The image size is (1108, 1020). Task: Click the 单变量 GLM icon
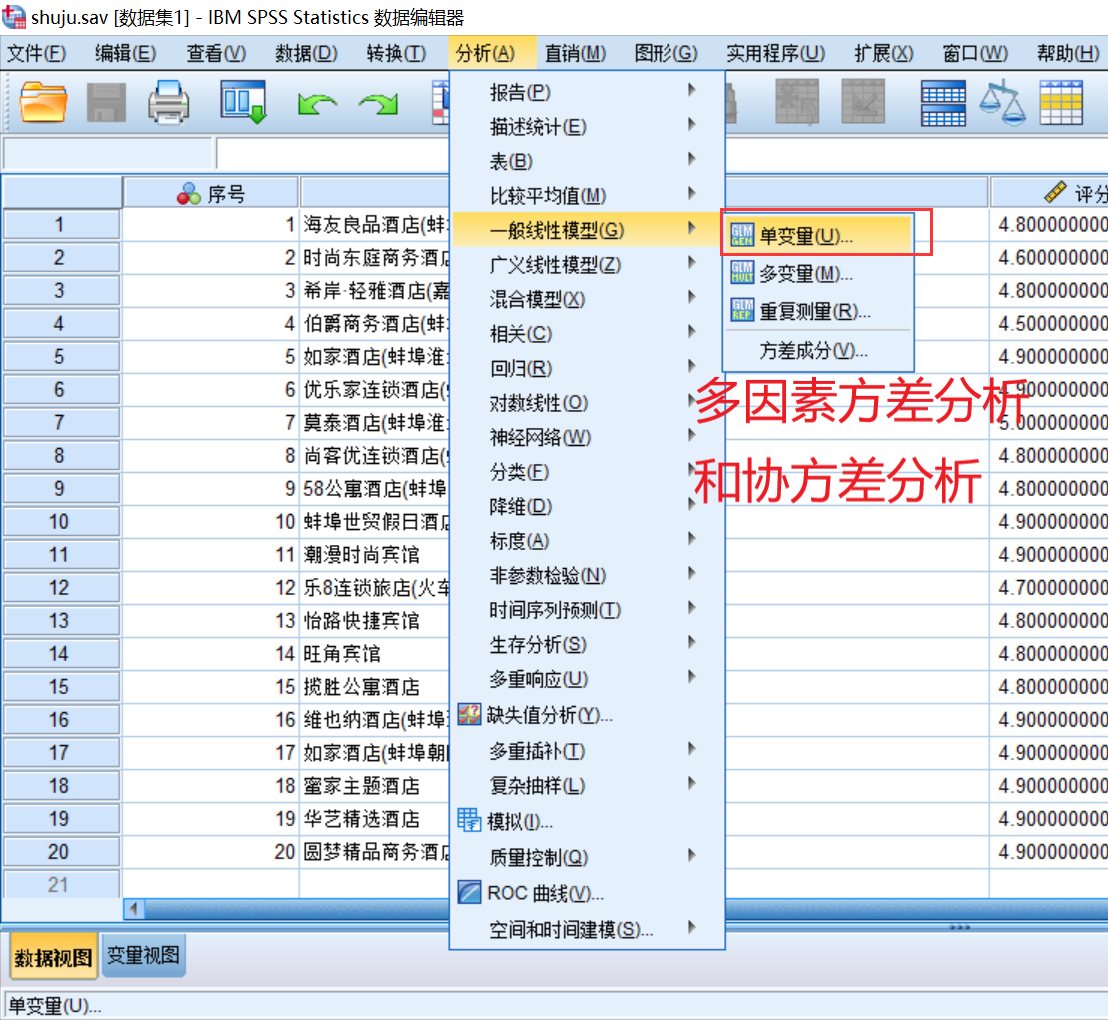[742, 235]
